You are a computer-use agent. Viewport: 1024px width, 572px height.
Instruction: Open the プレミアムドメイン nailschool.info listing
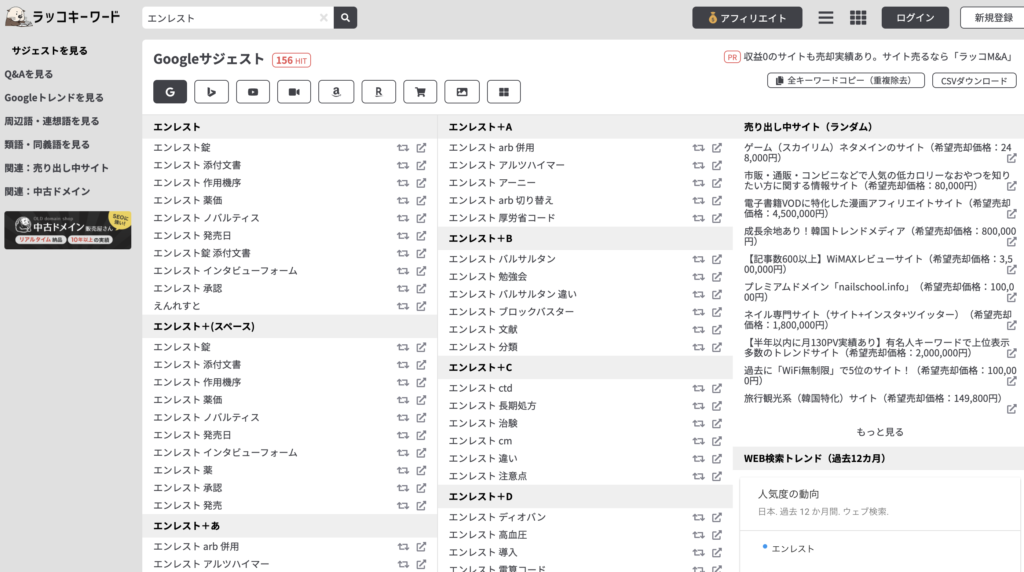click(878, 292)
